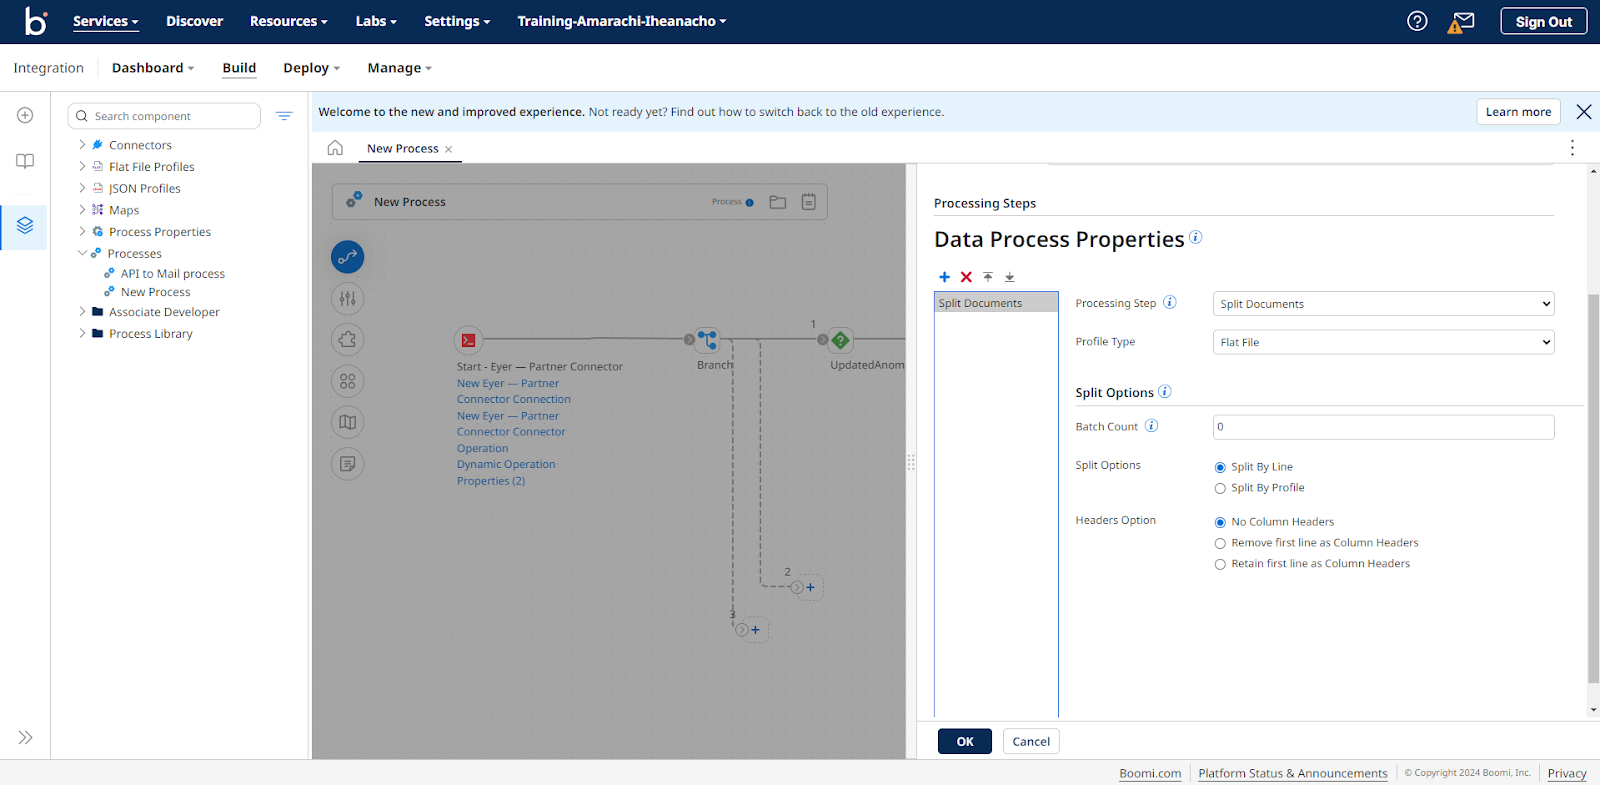Open the sliders shape palette icon
1600x785 pixels.
tap(347, 298)
